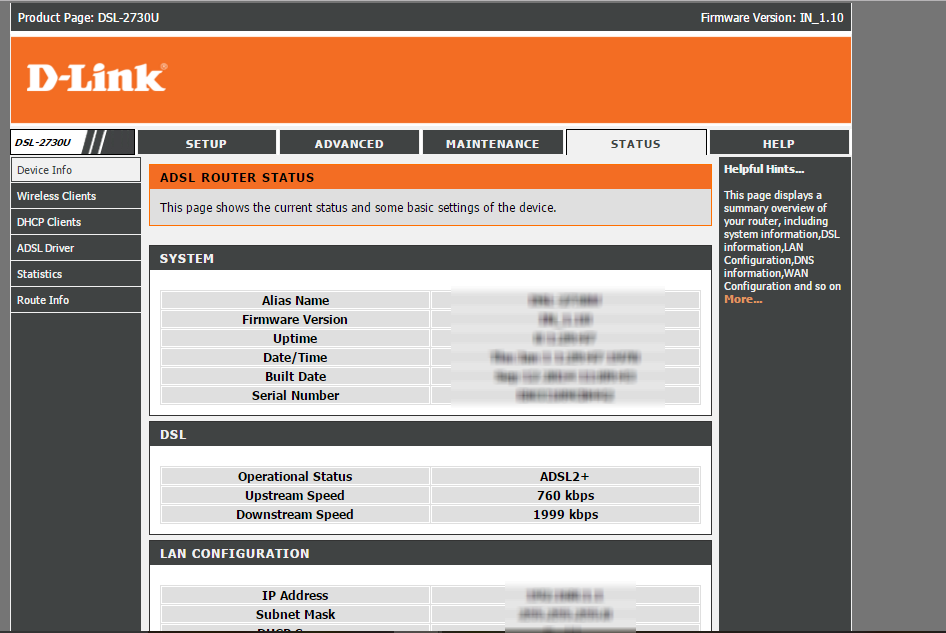Viewport: 946px width, 633px height.
Task: Click the Built Date label
Action: tap(295, 377)
